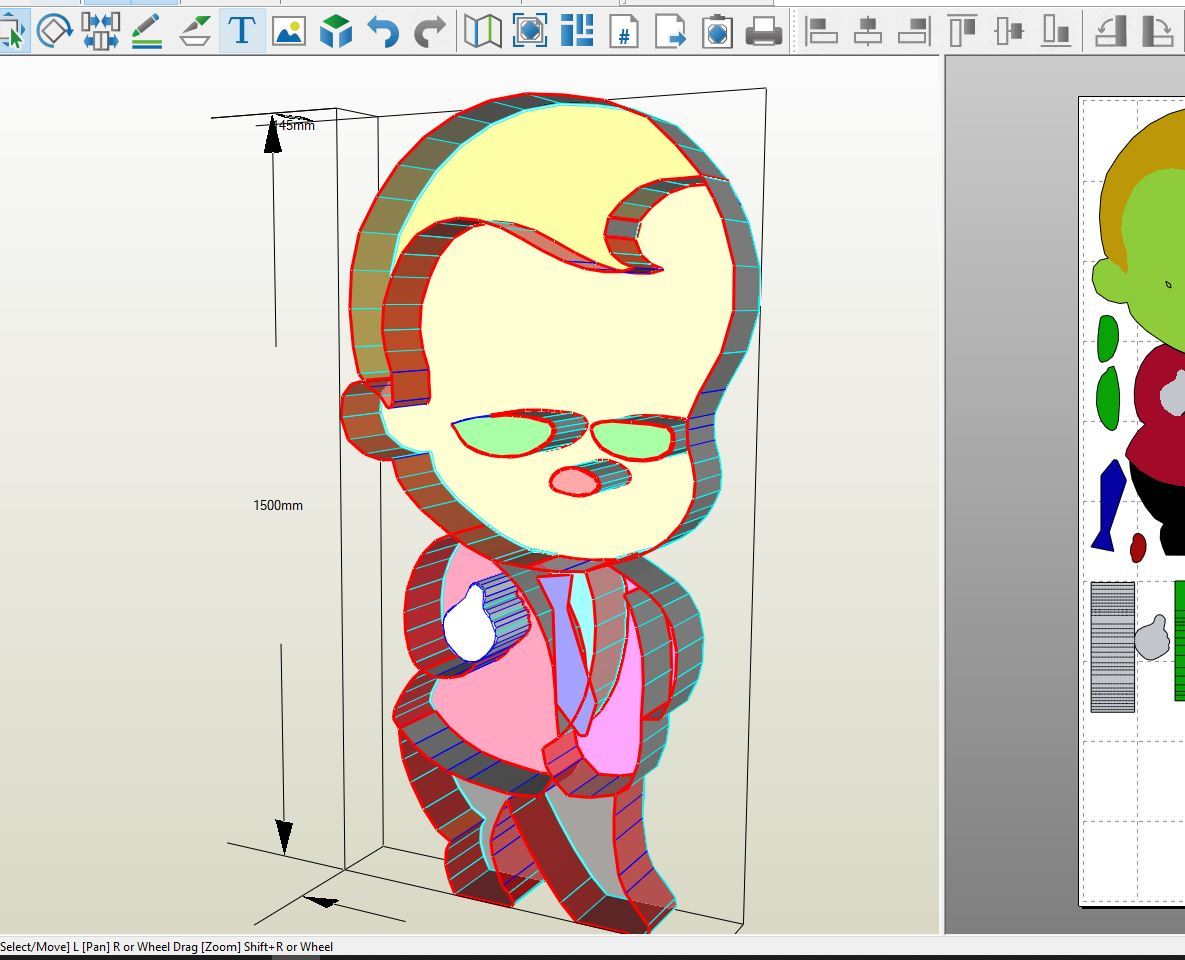Align selected parts to the bottom

1056,32
